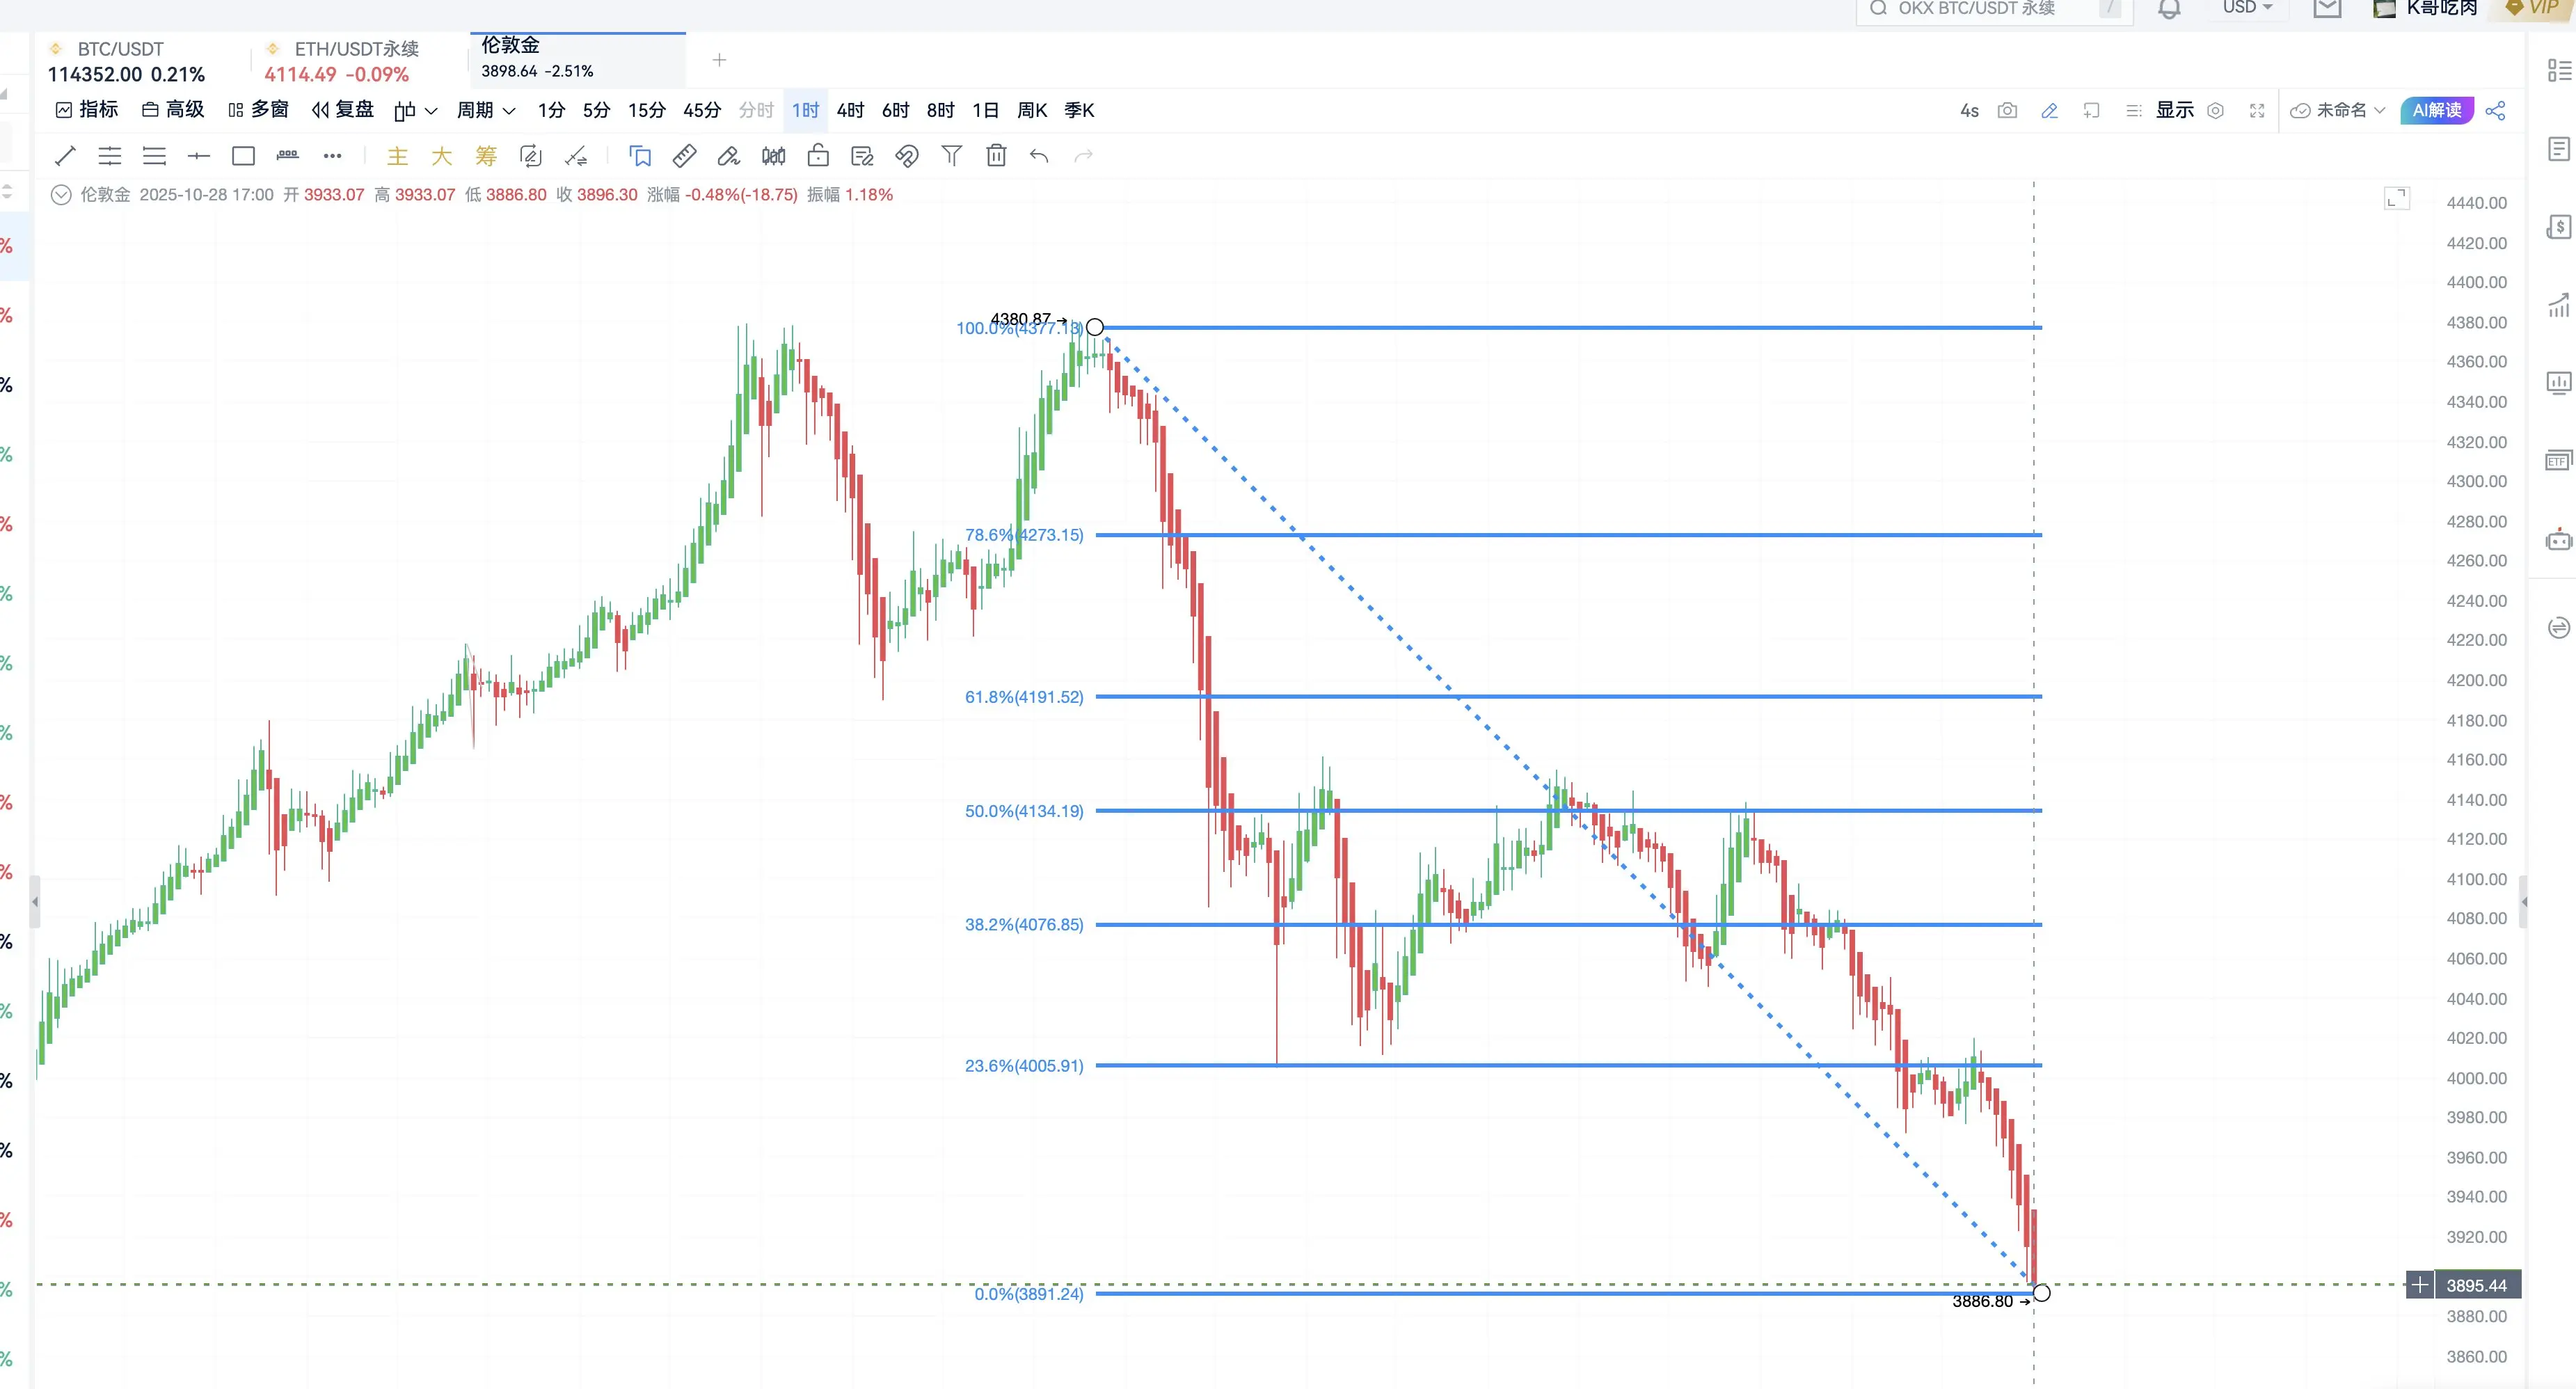Click the undo arrow icon
The image size is (2576, 1389).
click(x=1039, y=156)
